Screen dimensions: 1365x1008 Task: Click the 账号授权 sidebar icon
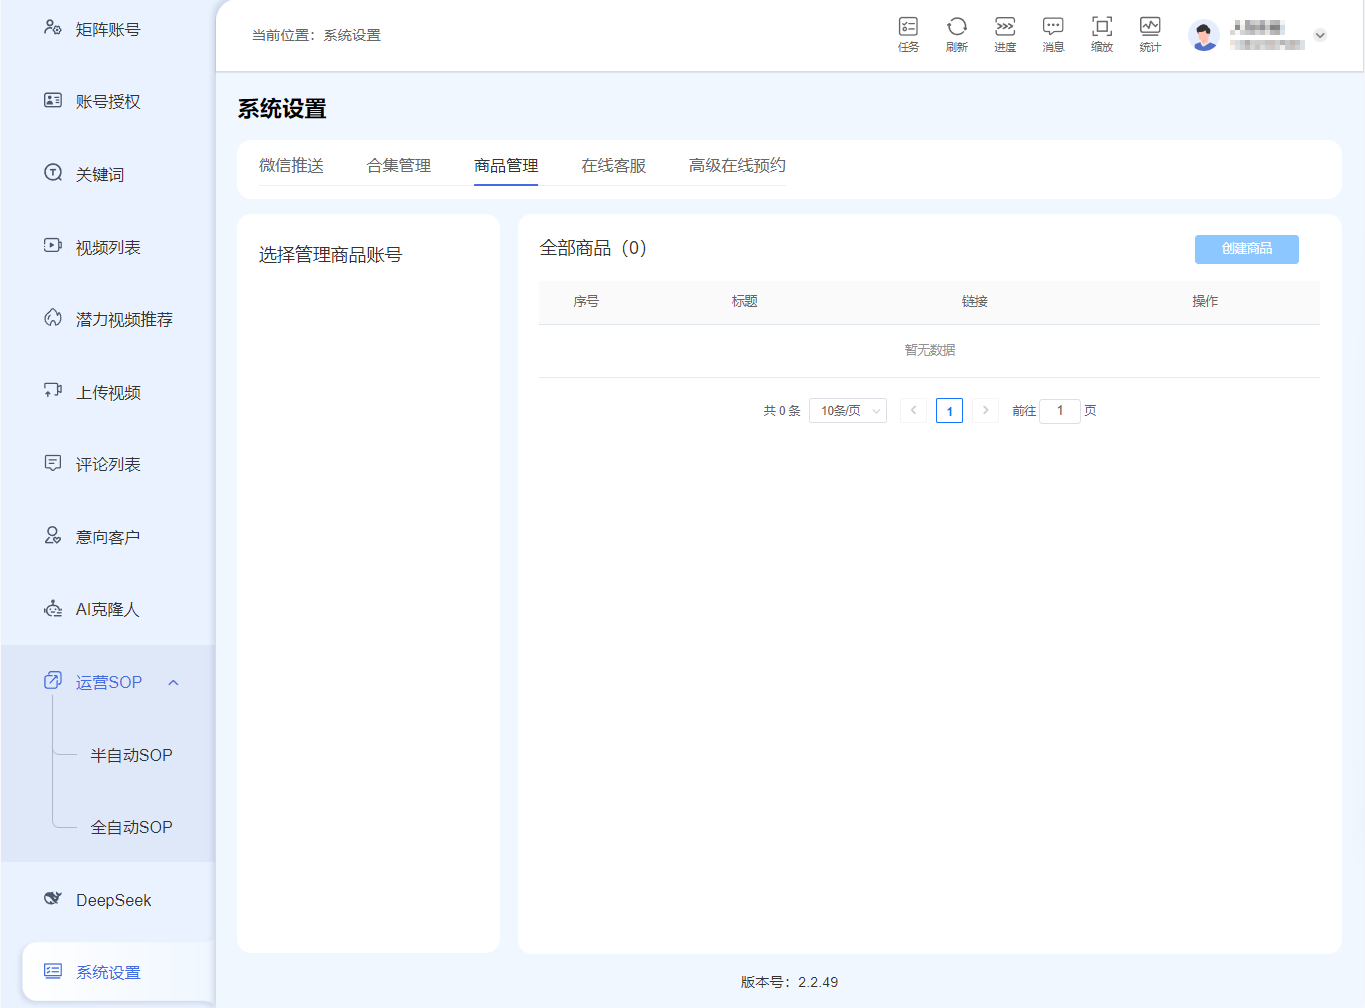pyautogui.click(x=53, y=100)
